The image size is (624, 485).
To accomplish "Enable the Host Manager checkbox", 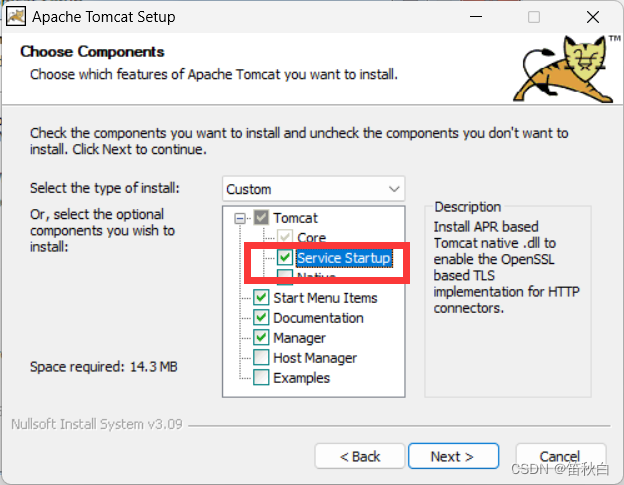I will [x=261, y=357].
